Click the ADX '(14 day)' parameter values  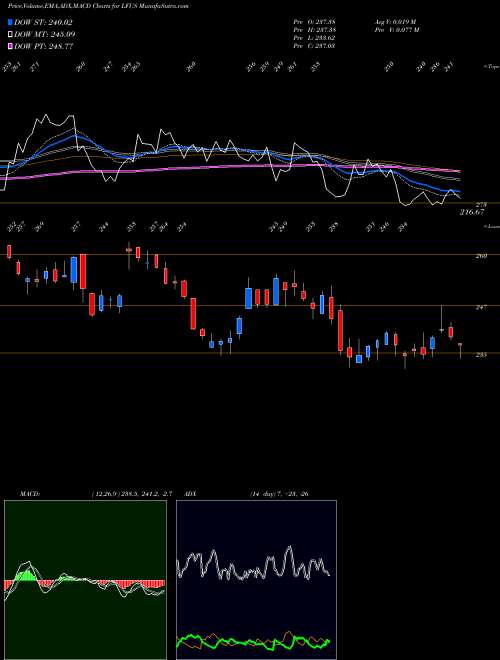[279, 494]
